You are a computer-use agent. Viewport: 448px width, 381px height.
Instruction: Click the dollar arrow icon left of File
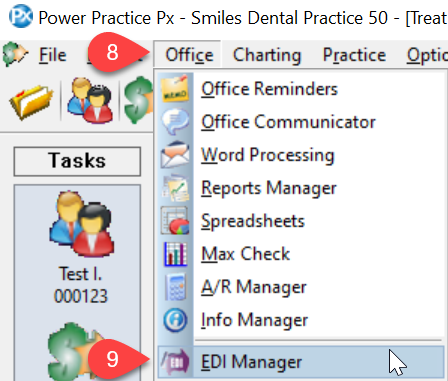tap(15, 54)
